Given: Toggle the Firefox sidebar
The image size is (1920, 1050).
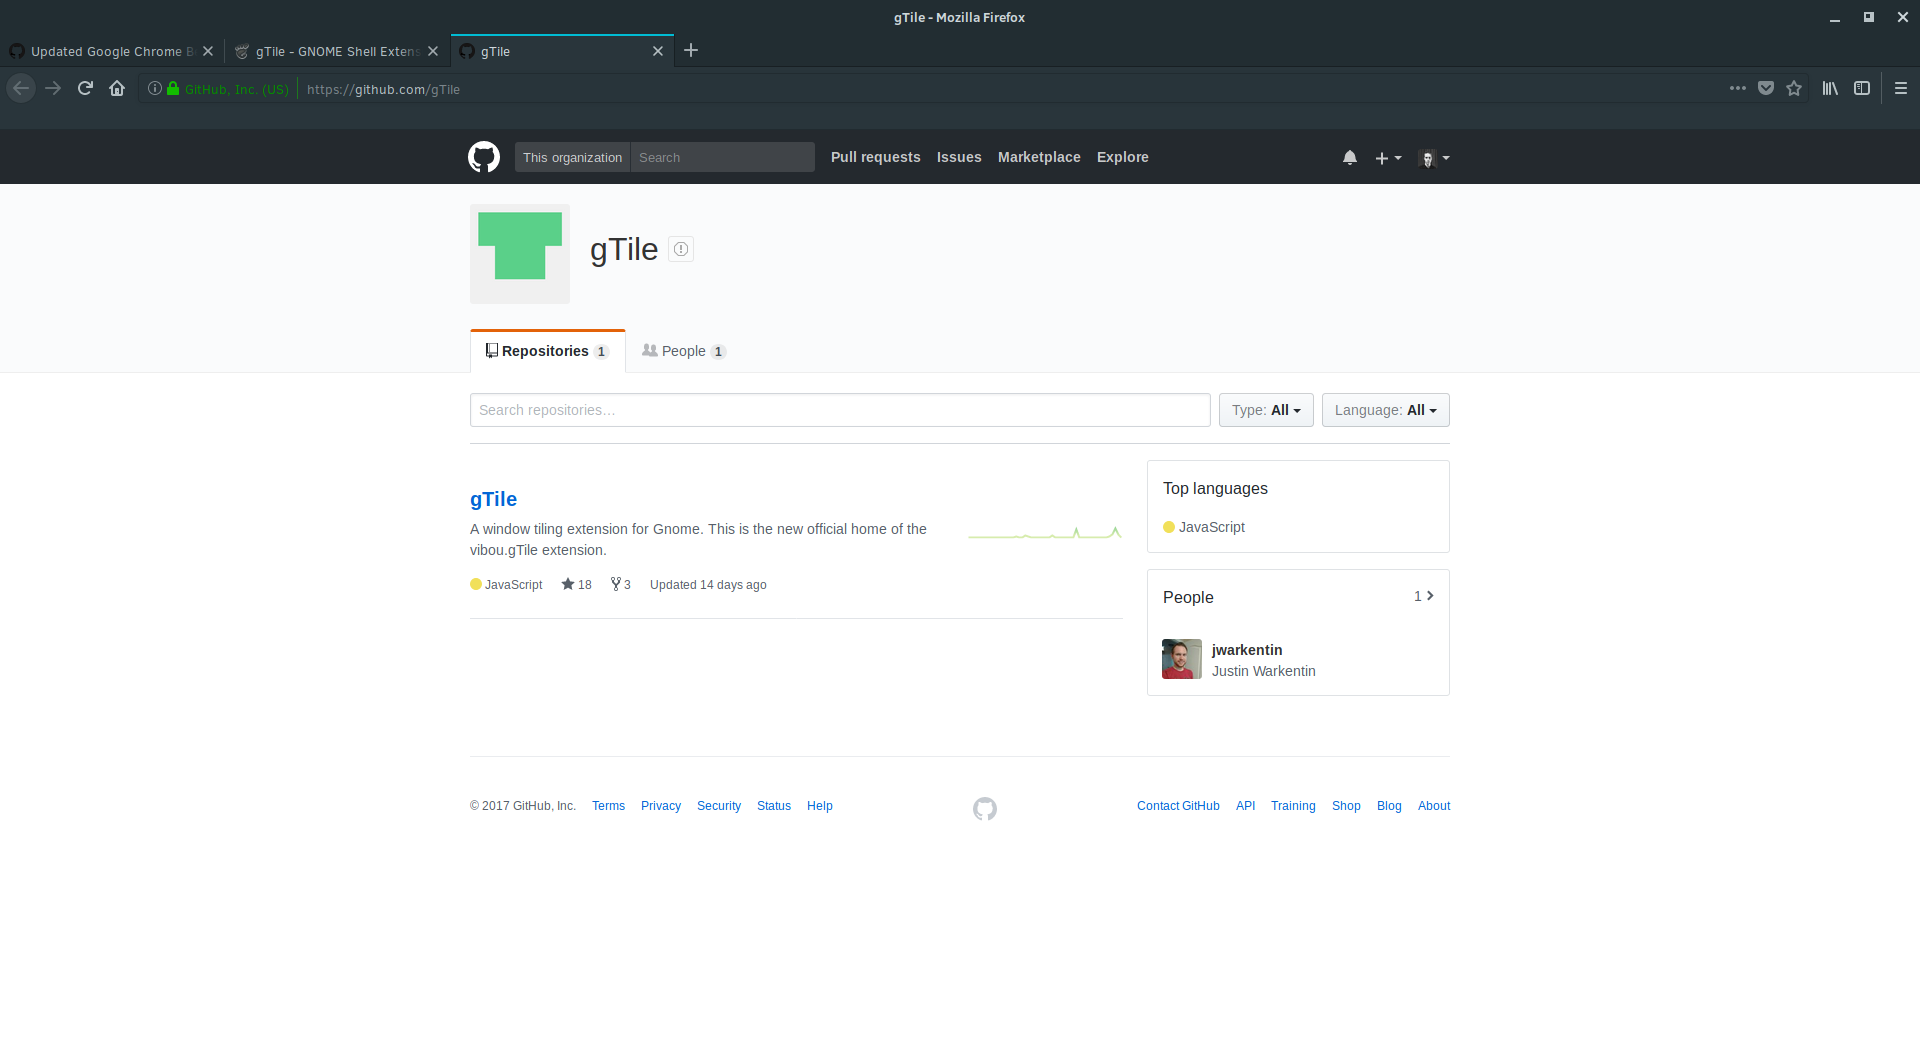Looking at the screenshot, I should [x=1862, y=88].
